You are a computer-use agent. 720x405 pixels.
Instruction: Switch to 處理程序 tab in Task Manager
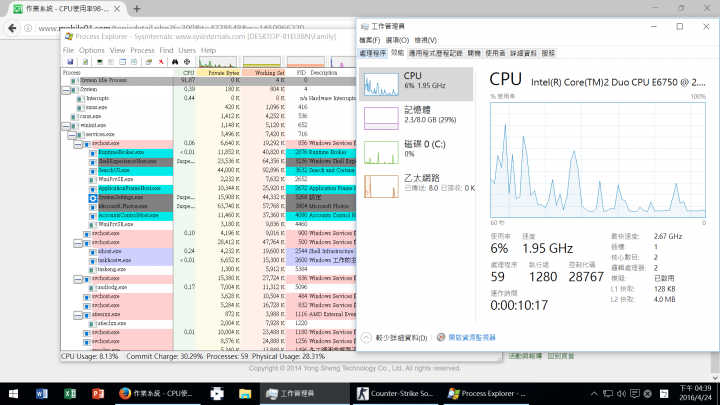[x=372, y=53]
